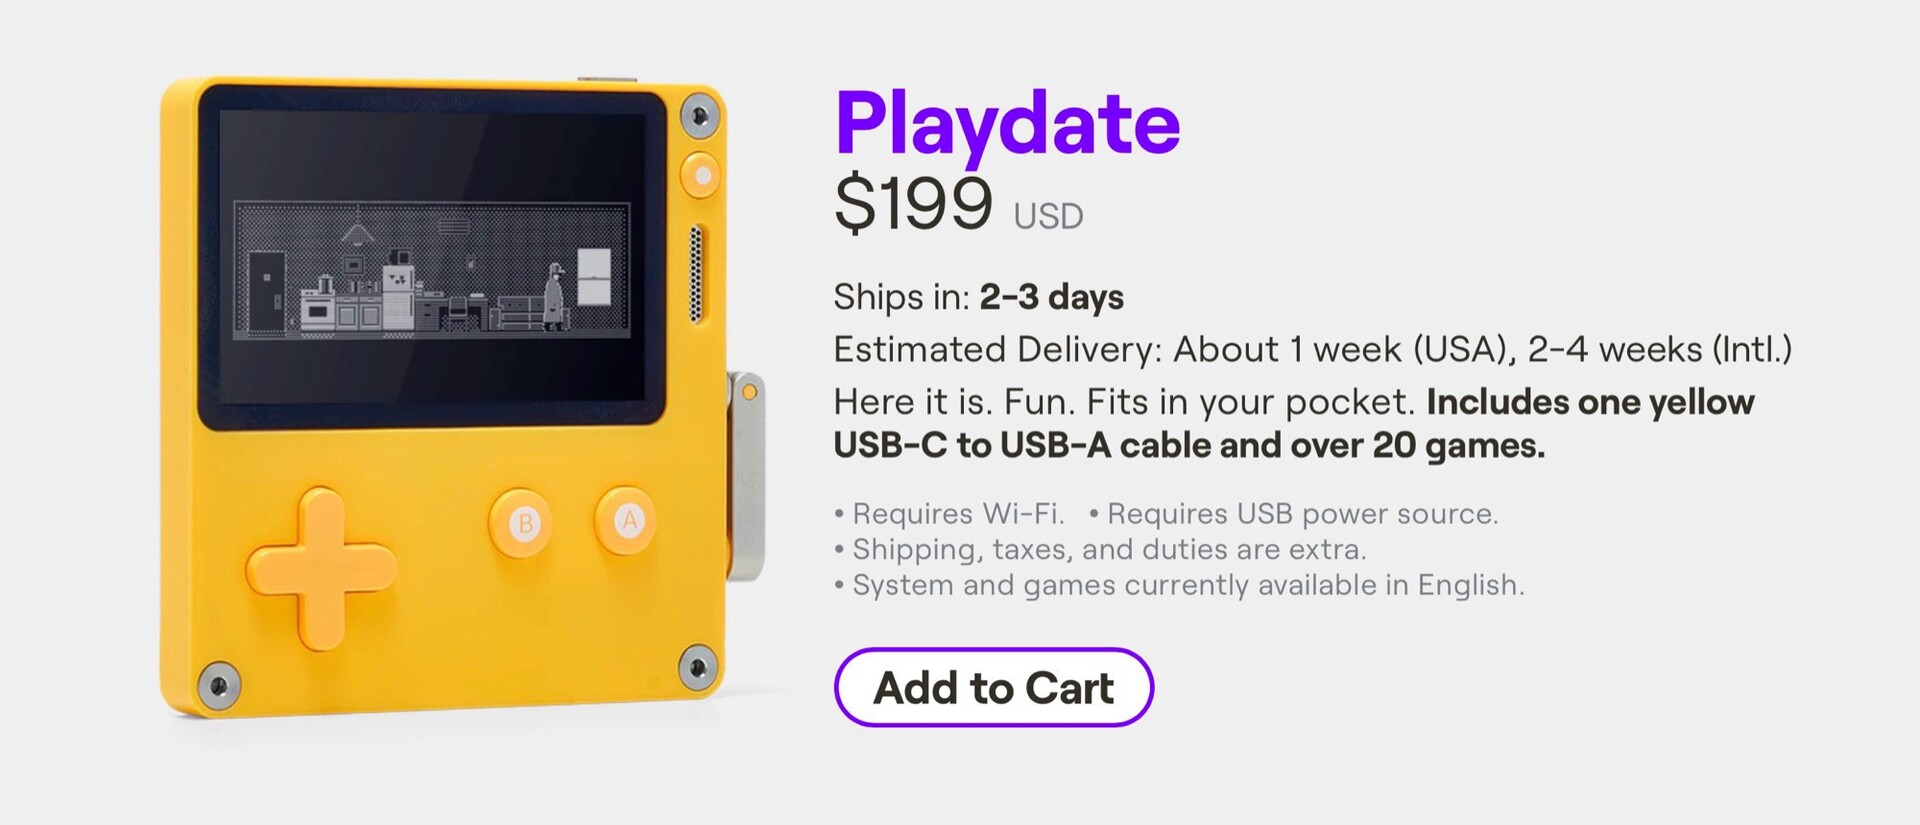Click the speaker grille on the device

tap(697, 274)
